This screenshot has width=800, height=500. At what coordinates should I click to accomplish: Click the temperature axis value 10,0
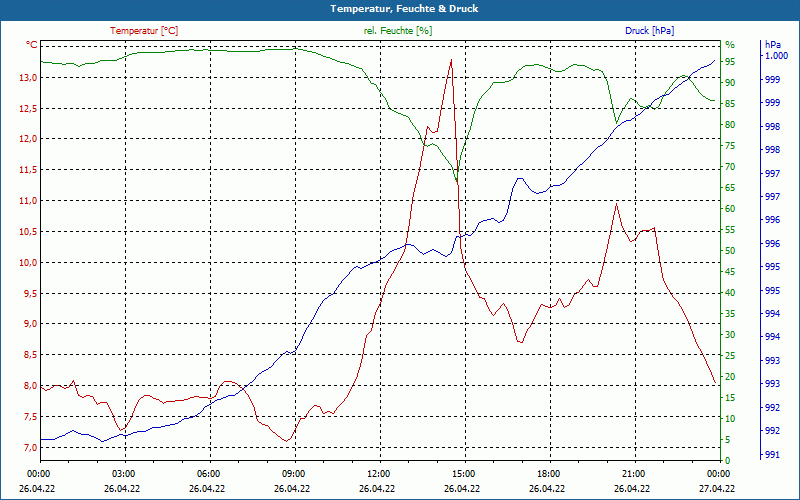[29, 262]
